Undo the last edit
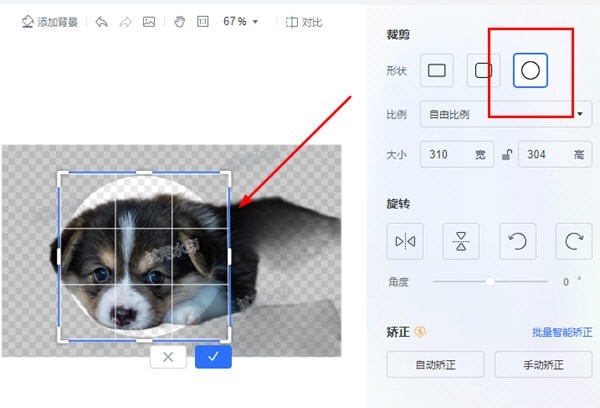 [101, 22]
